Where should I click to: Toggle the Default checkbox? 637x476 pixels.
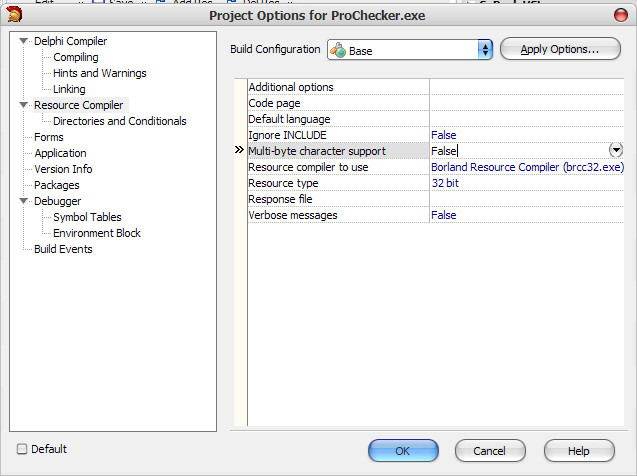coord(22,449)
